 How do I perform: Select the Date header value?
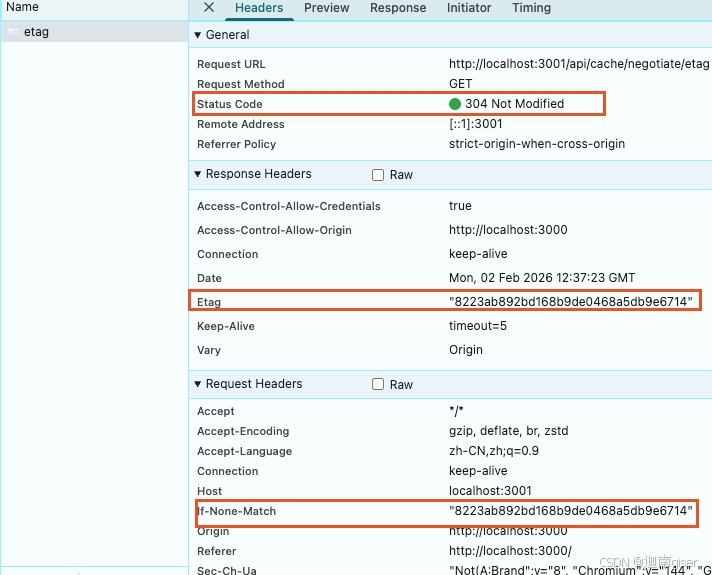(x=542, y=278)
